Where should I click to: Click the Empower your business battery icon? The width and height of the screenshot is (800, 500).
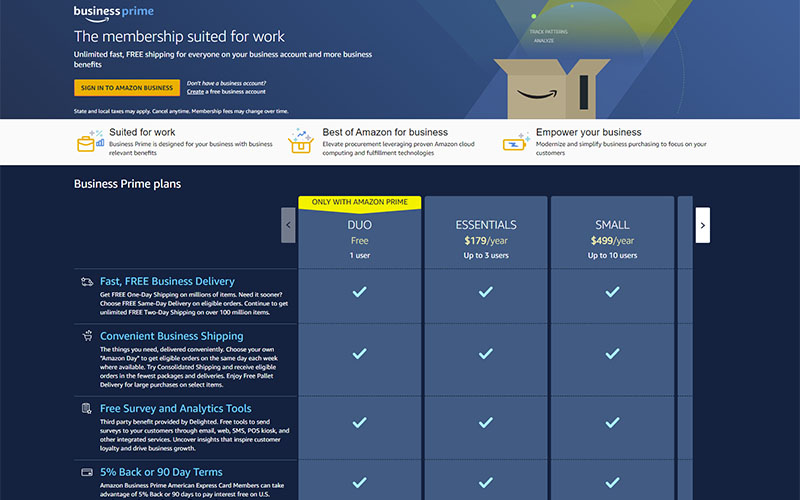[x=516, y=143]
